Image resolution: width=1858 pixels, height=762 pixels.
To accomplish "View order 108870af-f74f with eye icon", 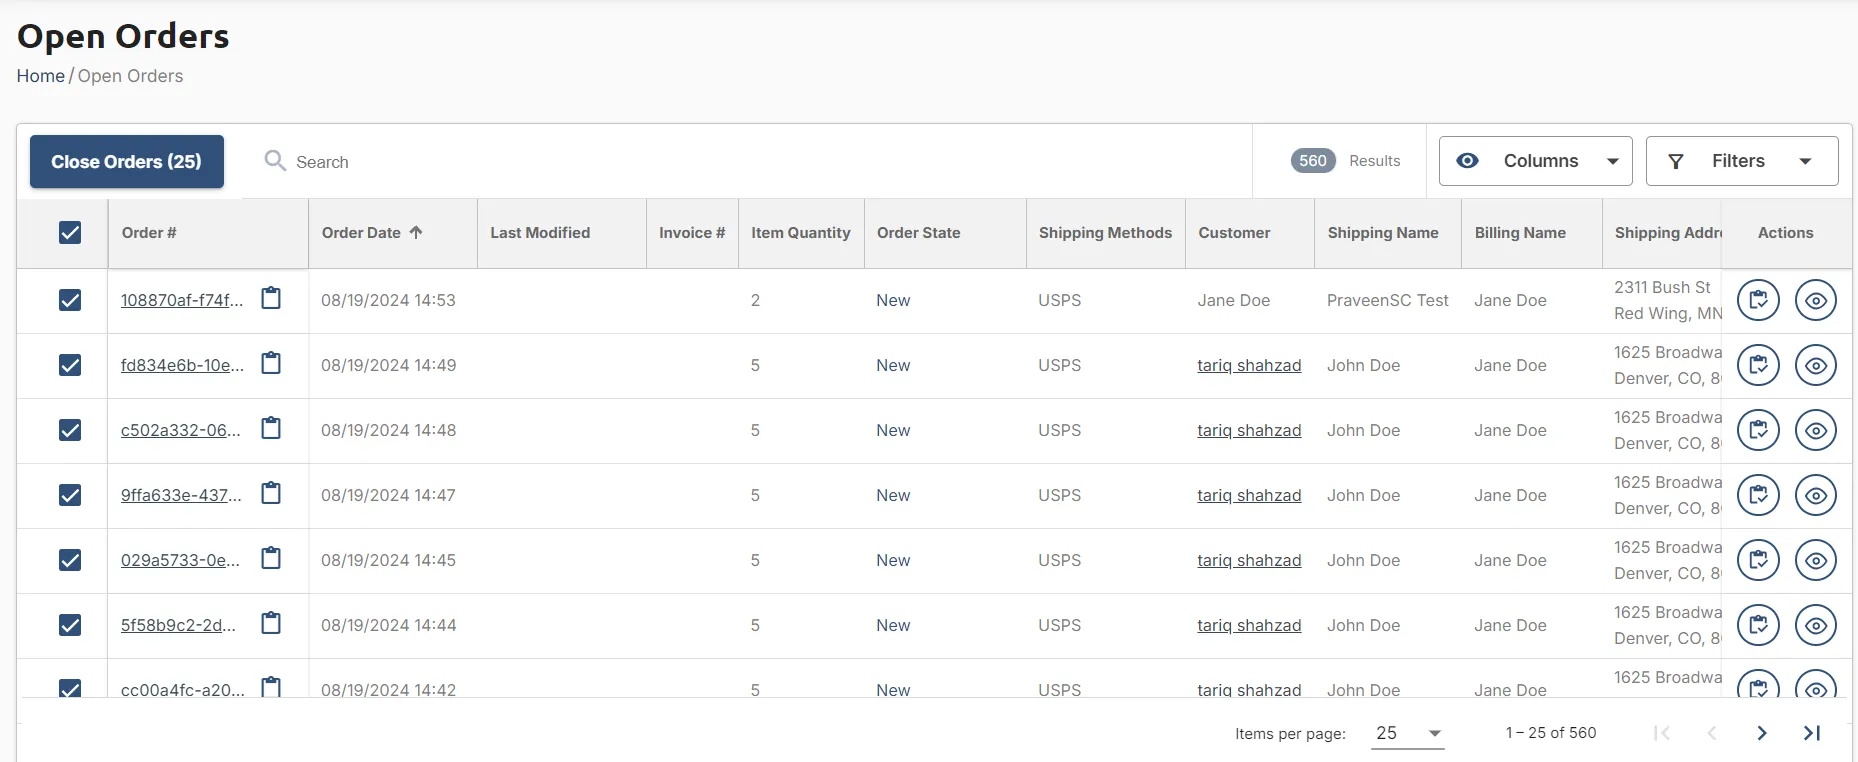I will pos(1816,300).
